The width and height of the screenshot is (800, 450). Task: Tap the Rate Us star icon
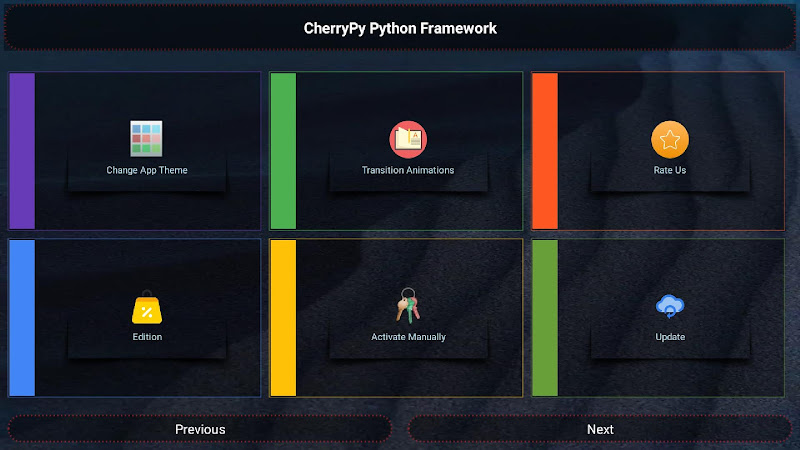(670, 139)
